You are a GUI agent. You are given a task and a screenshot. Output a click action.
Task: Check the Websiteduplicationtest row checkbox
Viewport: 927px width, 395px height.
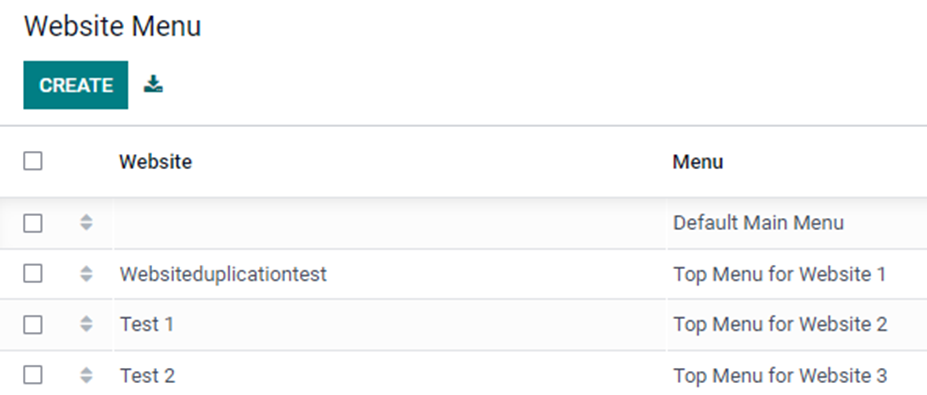pos(33,274)
